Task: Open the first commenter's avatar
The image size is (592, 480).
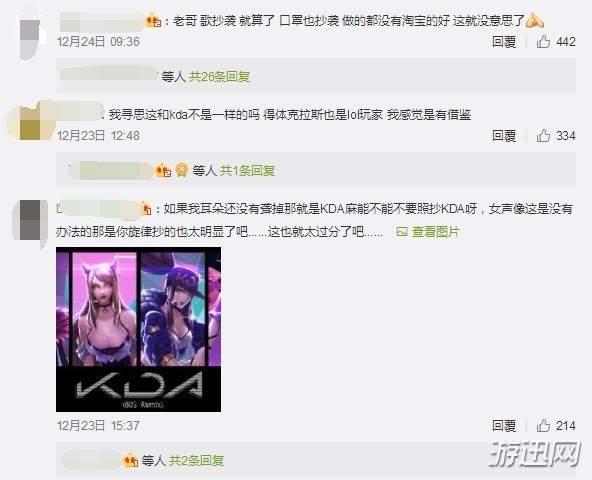Action: coord(30,39)
